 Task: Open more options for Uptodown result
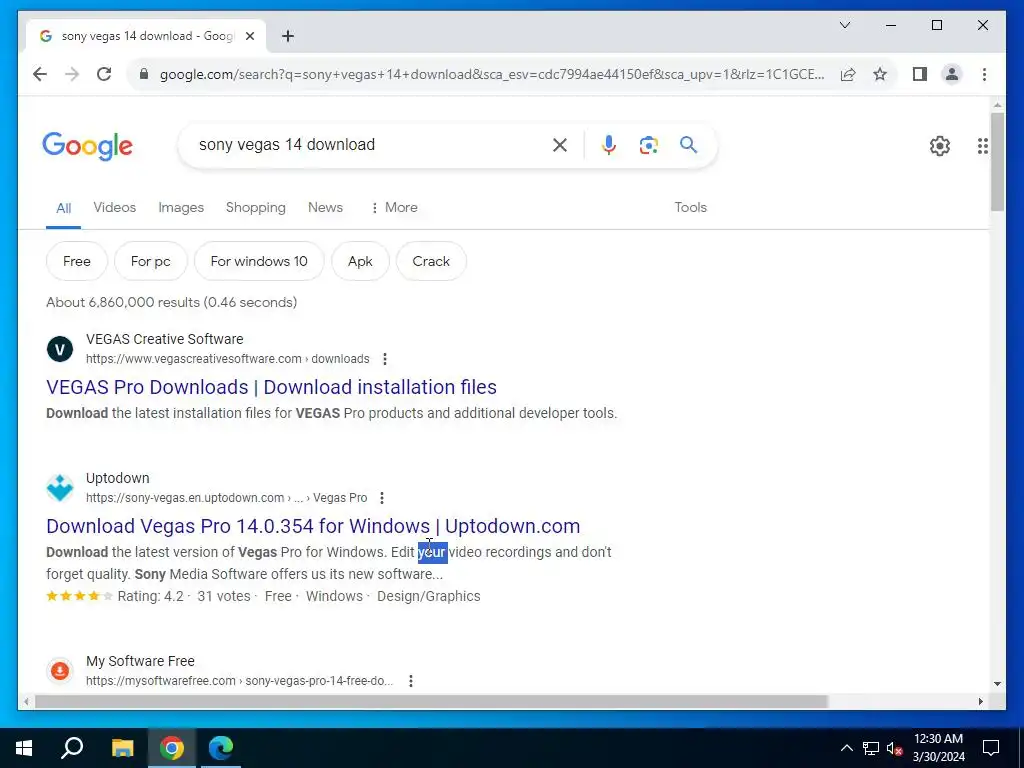coord(382,498)
